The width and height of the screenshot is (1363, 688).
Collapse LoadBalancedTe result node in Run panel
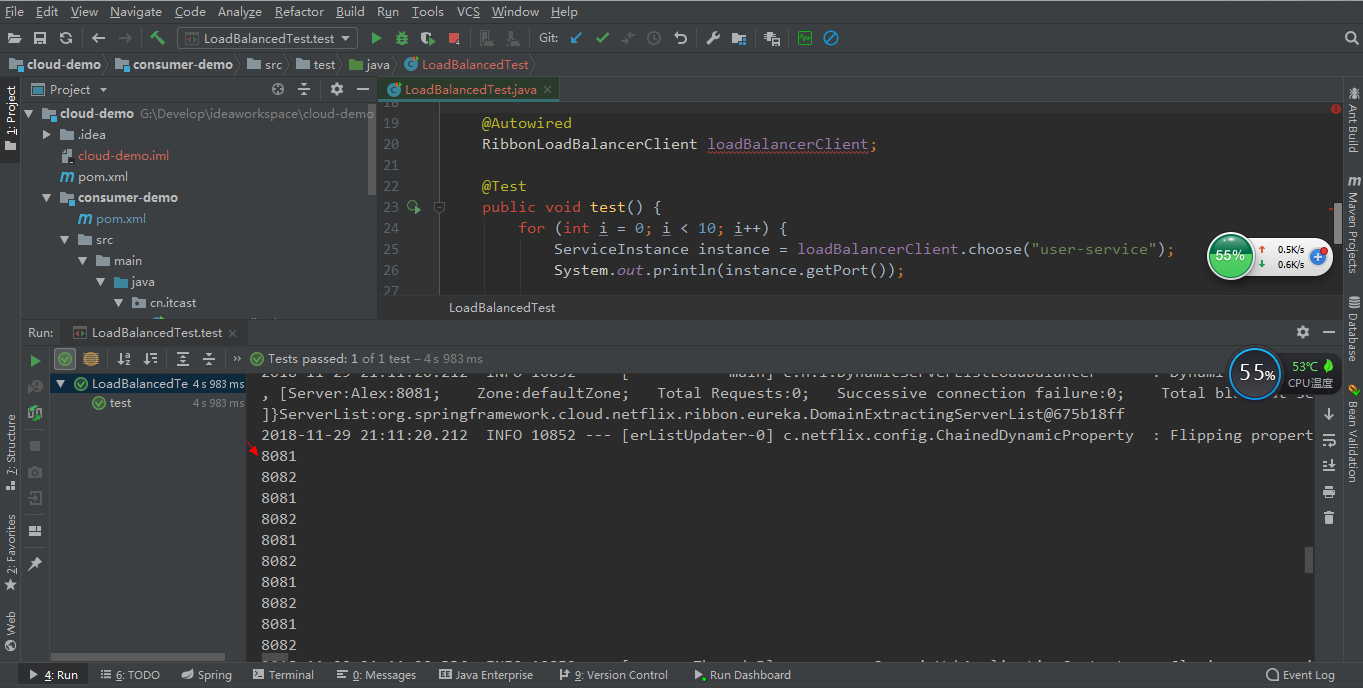pyautogui.click(x=61, y=384)
